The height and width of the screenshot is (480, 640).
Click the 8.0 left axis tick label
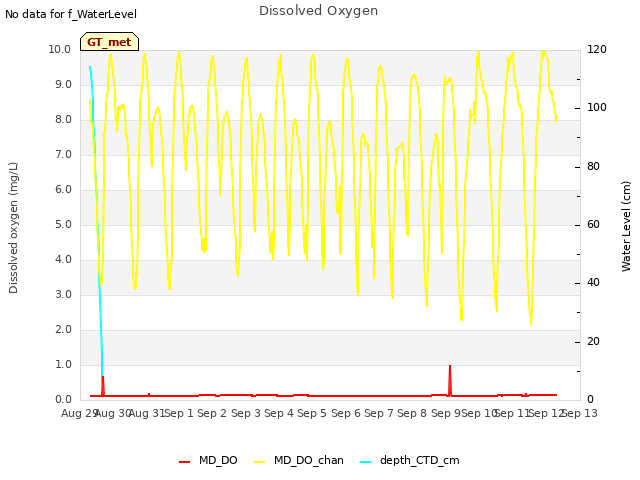click(x=63, y=120)
